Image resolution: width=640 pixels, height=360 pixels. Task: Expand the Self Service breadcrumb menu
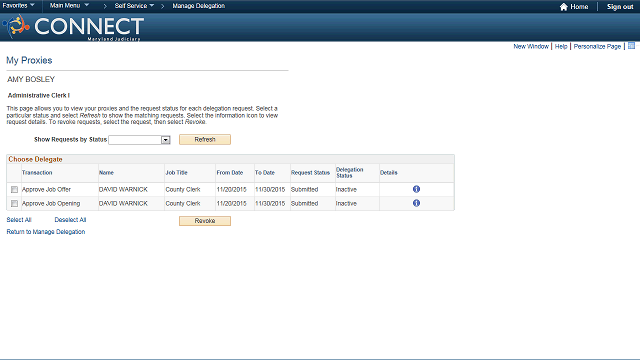(134, 6)
